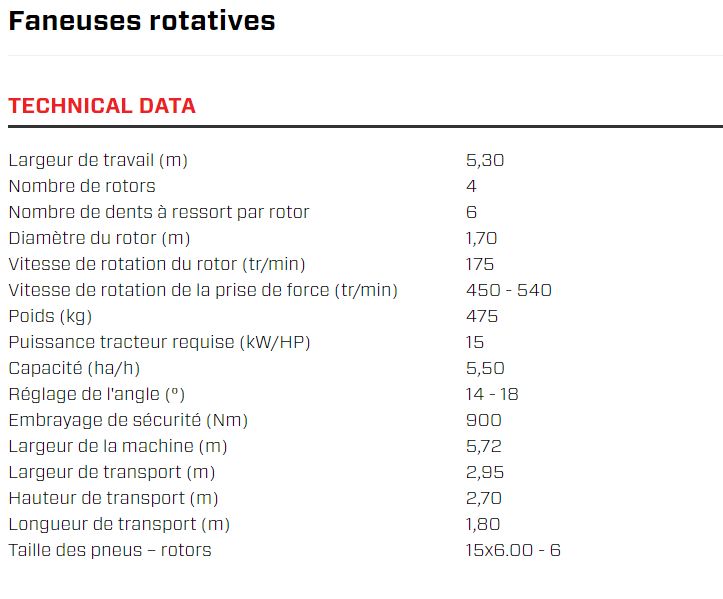
Task: Select the working width value 5,30
Action: click(484, 160)
